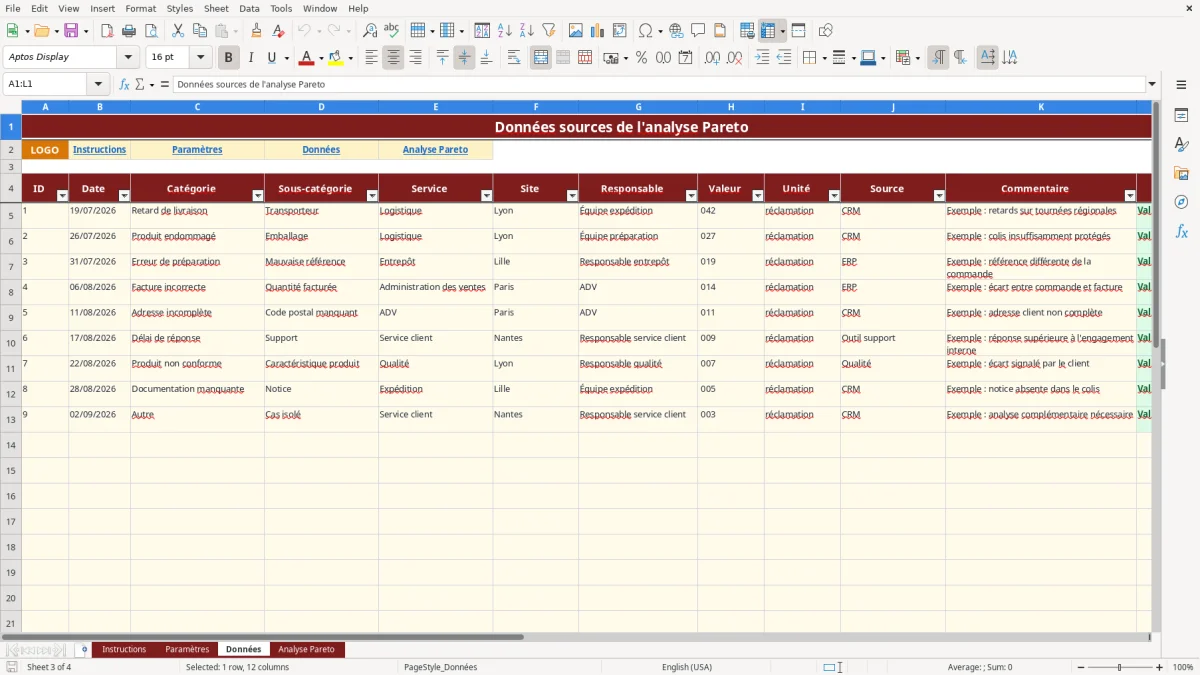Switch to the Analyse Pareto sheet tab
1200x675 pixels.
[306, 650]
